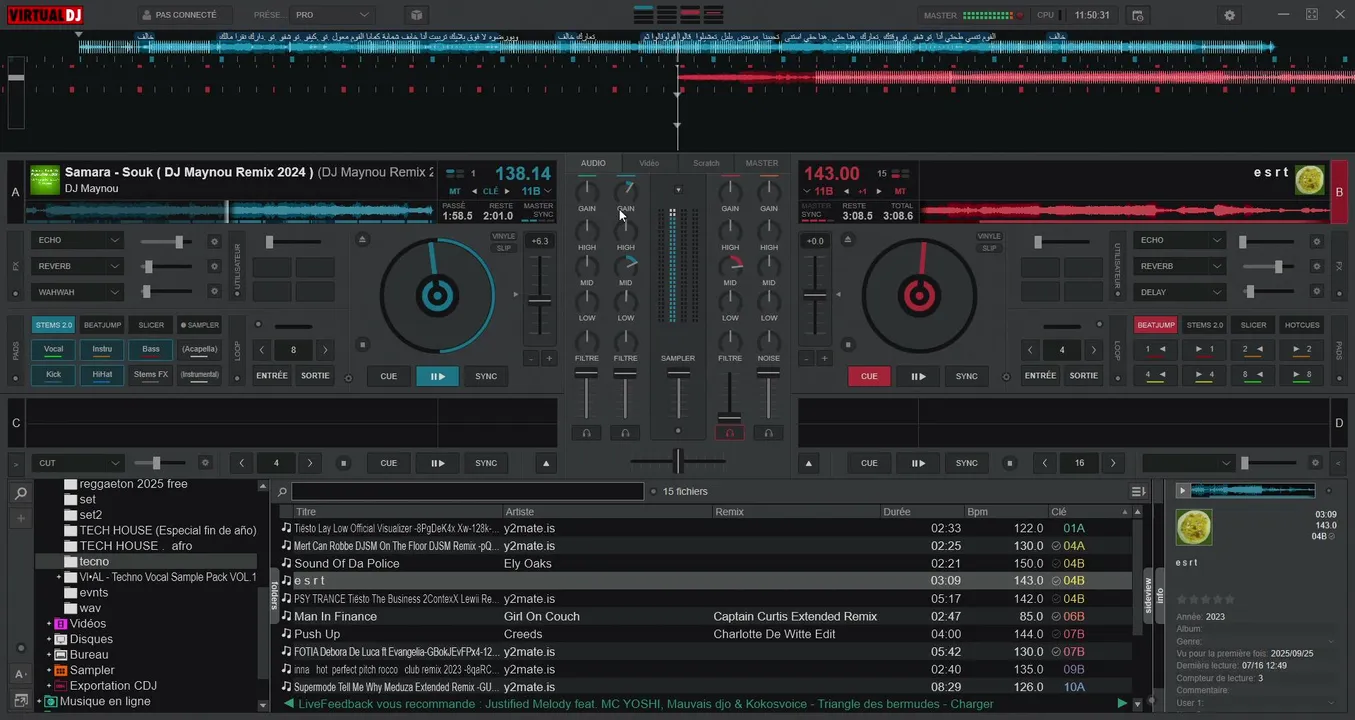Toggle SLIP mode on deck A
Viewport: 1355px width, 720px height.
[504, 248]
